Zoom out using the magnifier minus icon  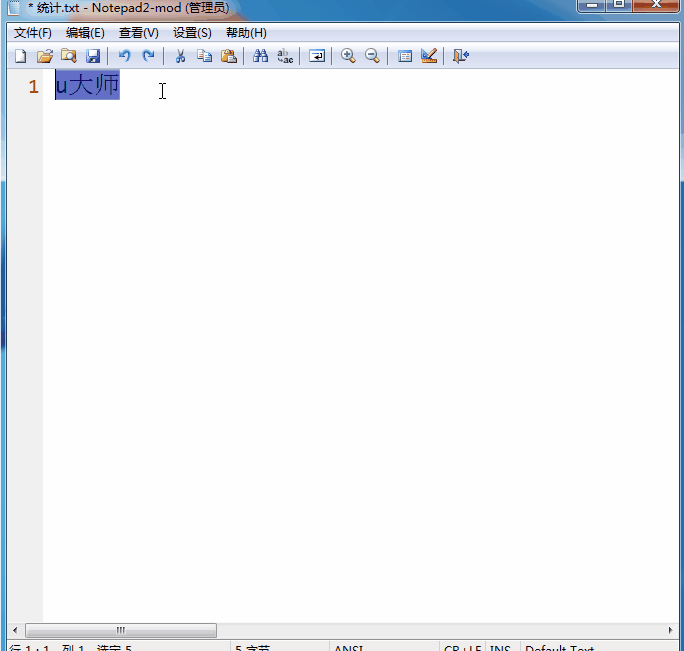pos(372,56)
